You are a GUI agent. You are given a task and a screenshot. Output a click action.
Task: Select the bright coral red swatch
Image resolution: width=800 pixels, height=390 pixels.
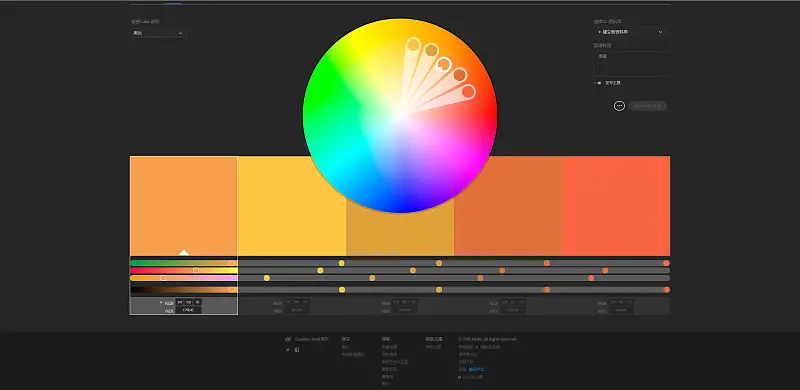coord(616,206)
